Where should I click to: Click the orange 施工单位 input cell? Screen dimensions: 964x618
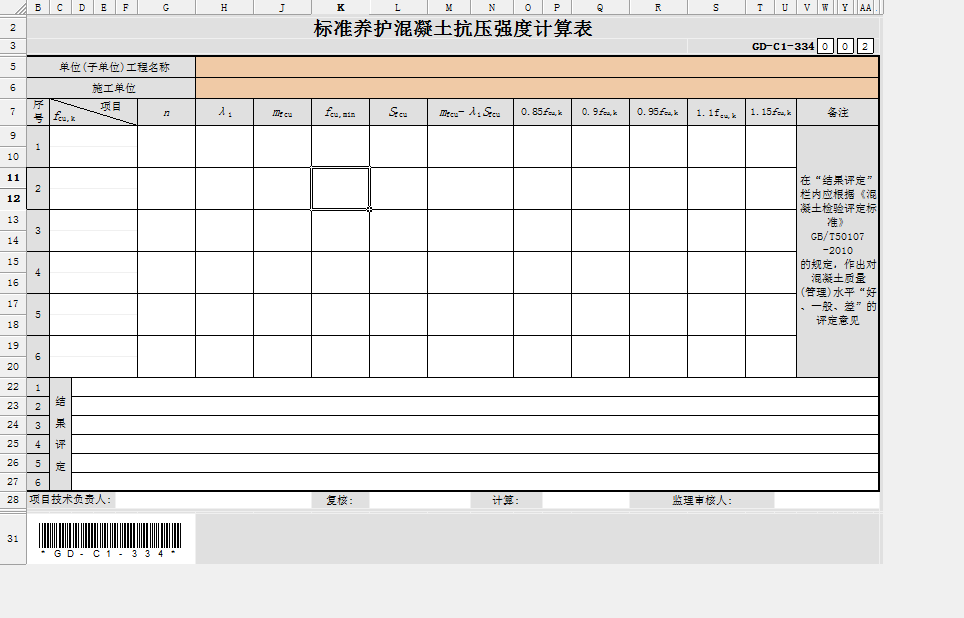[x=537, y=88]
